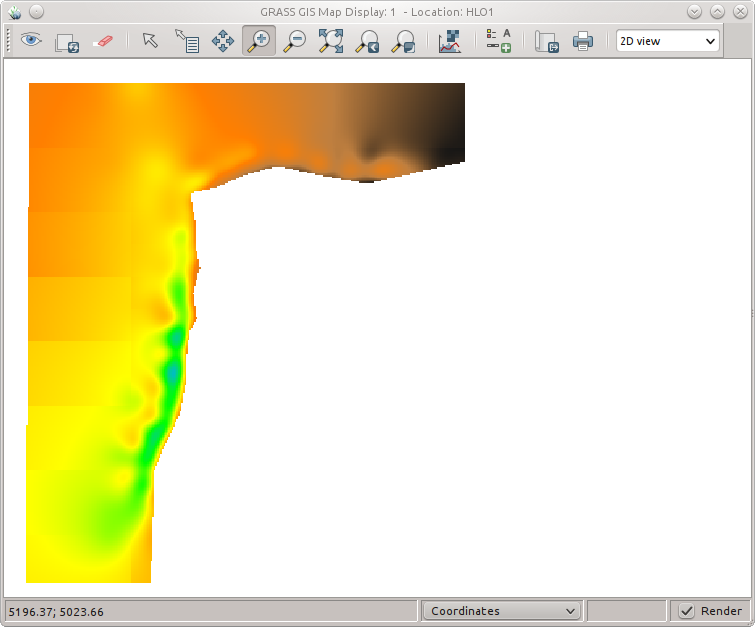Open the zoom options menu icon
This screenshot has height=627, width=755.
(403, 41)
